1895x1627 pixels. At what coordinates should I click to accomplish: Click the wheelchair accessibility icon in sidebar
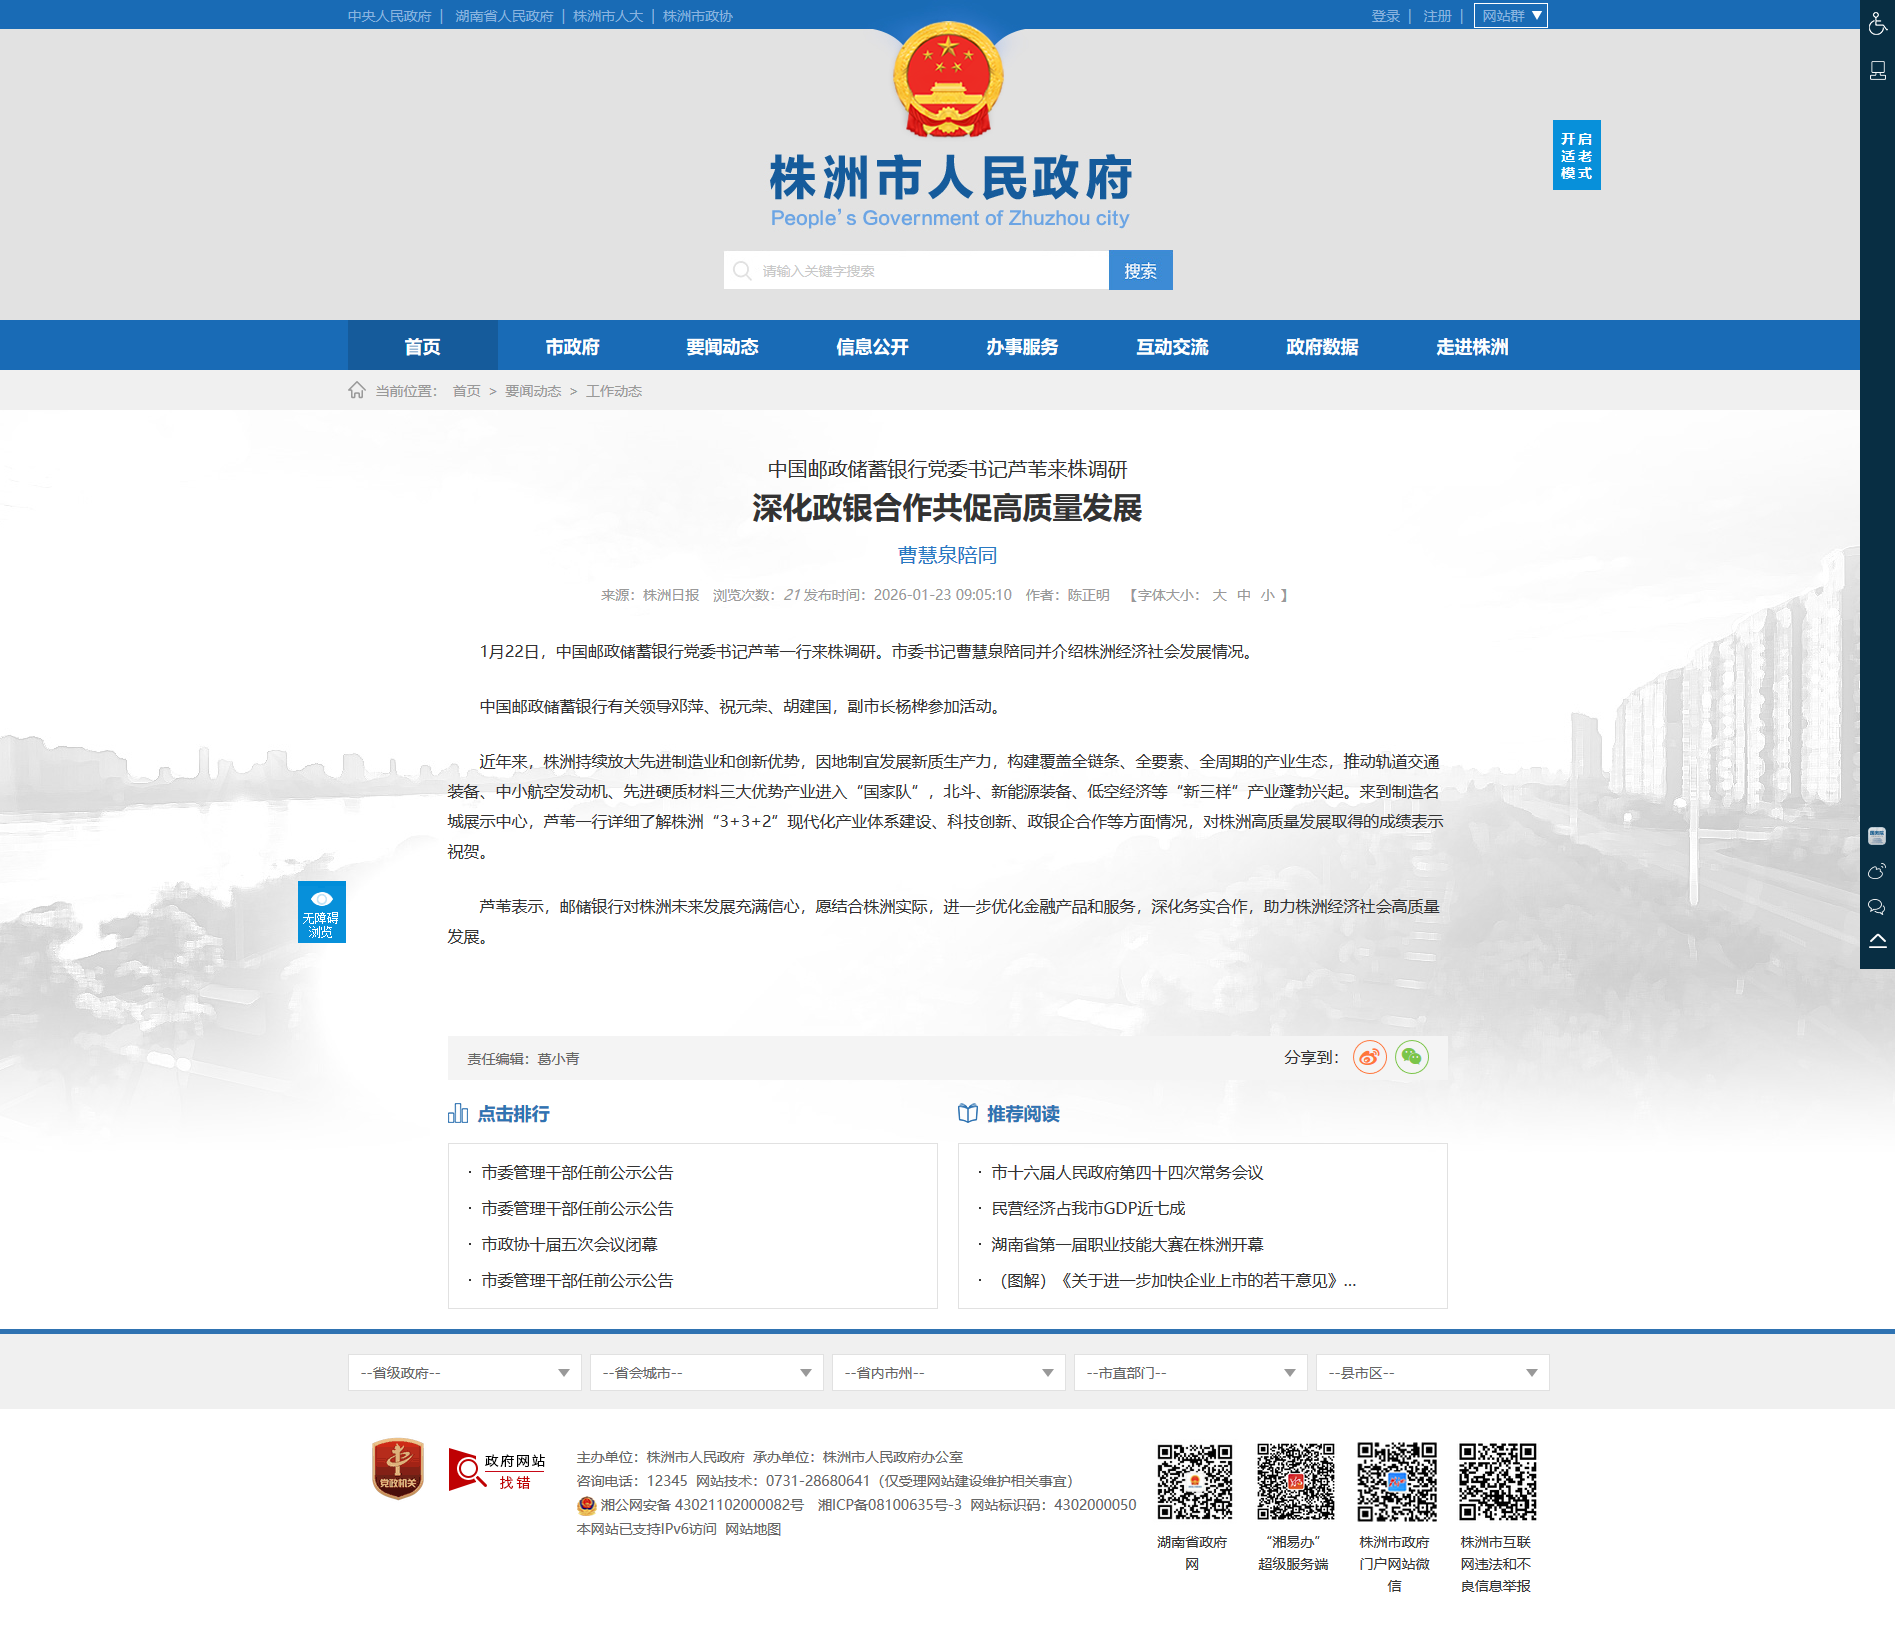[1877, 22]
